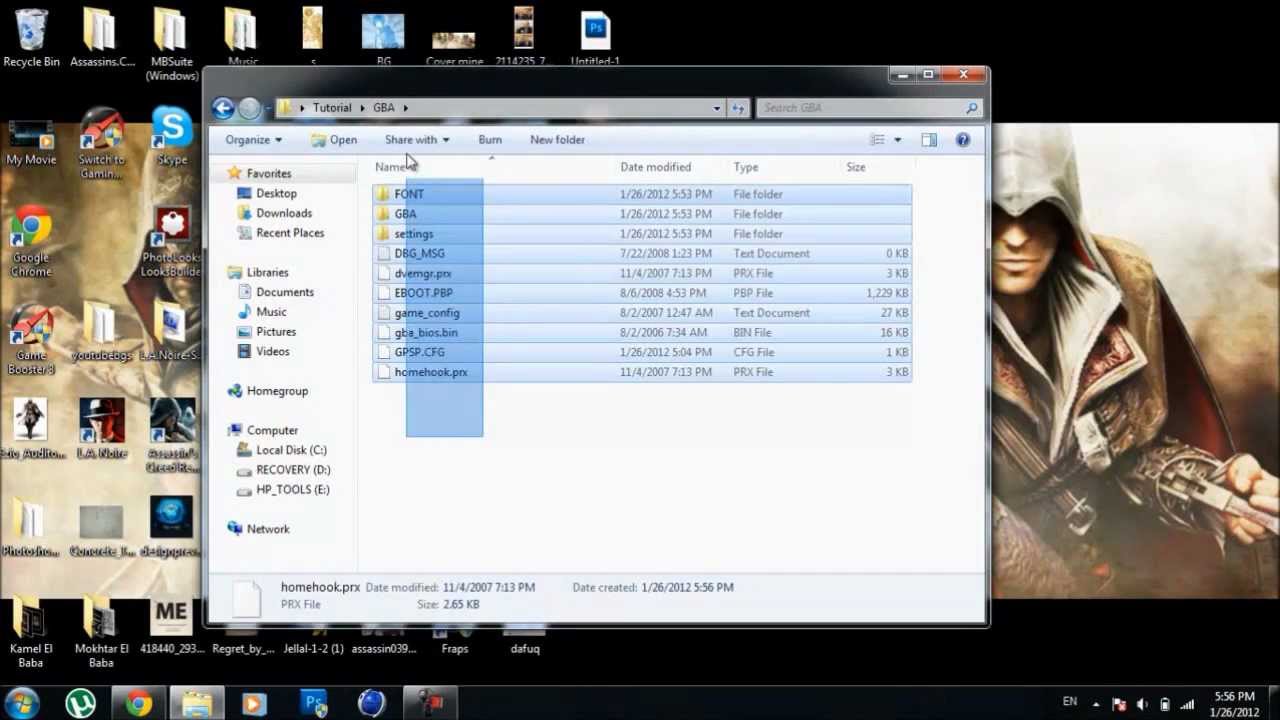Click the GBA breadcrumb segment
Image resolution: width=1280 pixels, height=720 pixels.
384,108
